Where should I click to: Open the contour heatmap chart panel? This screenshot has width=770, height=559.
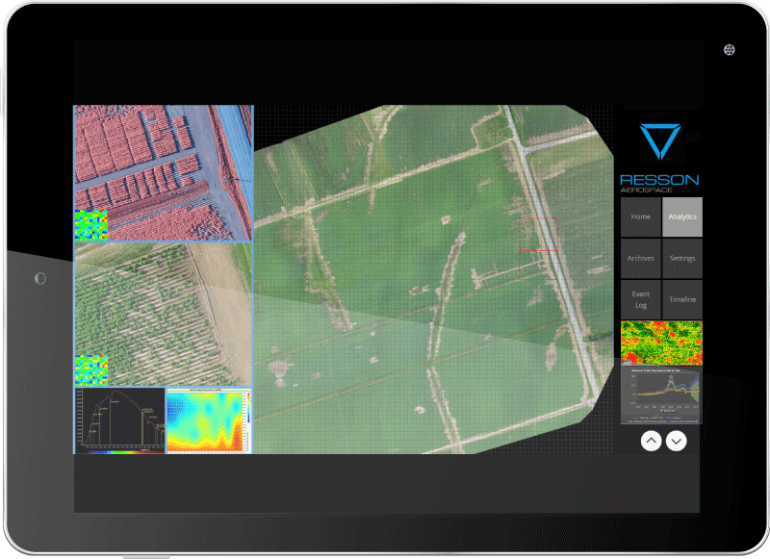(x=208, y=420)
